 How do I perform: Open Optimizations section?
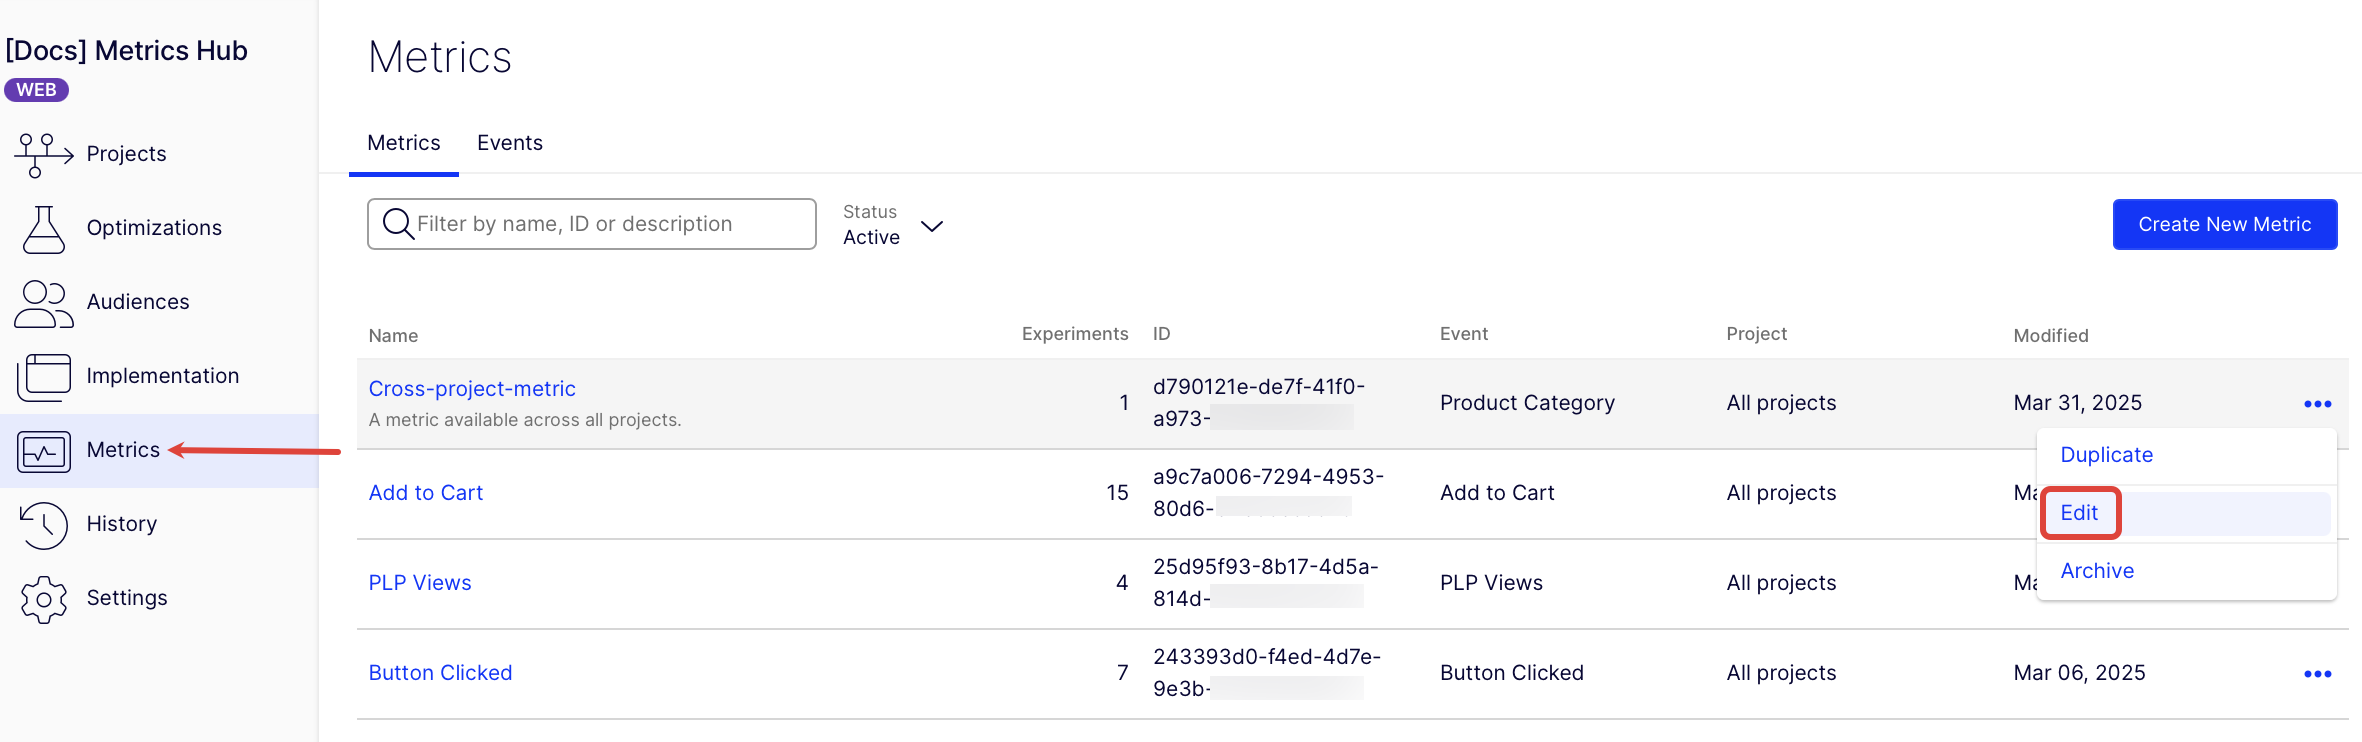point(154,228)
